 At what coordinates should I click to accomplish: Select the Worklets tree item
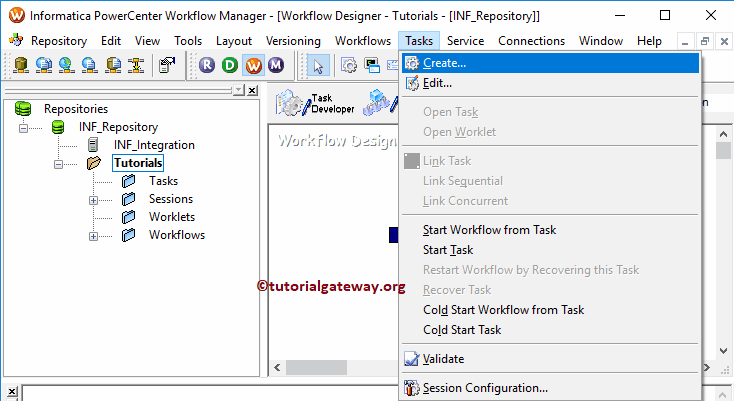pyautogui.click(x=172, y=217)
